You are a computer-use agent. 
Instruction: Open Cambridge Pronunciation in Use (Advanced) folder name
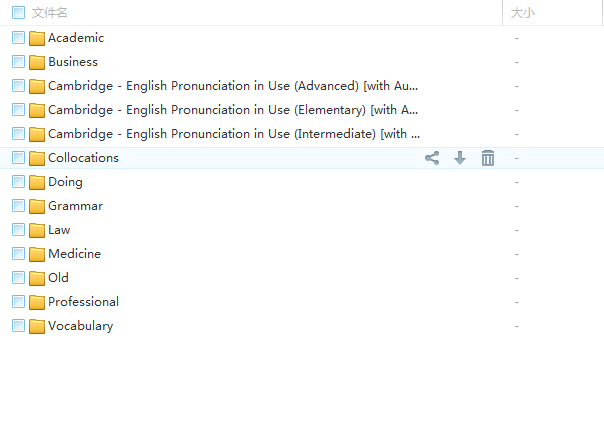(233, 86)
